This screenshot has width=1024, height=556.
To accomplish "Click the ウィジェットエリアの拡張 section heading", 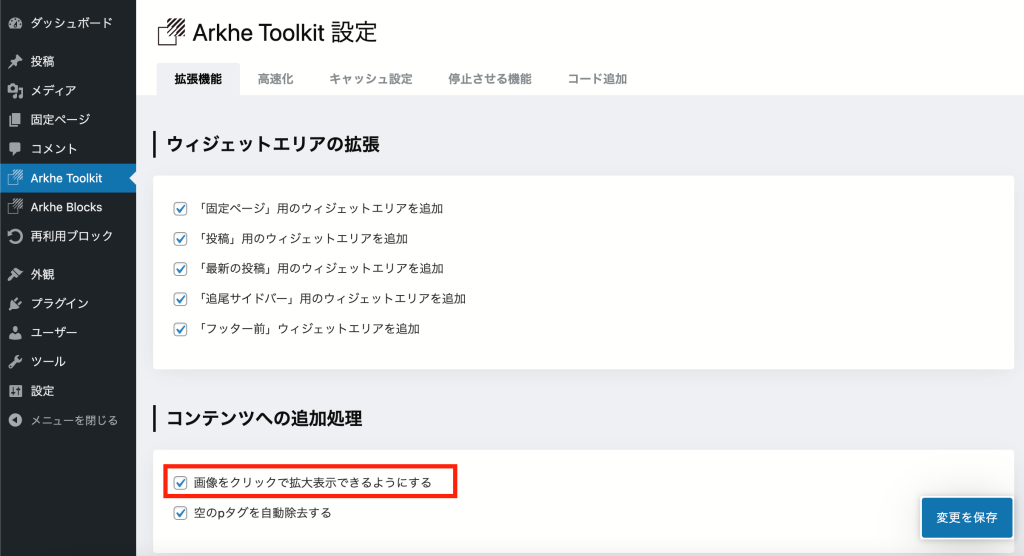I will [x=273, y=144].
